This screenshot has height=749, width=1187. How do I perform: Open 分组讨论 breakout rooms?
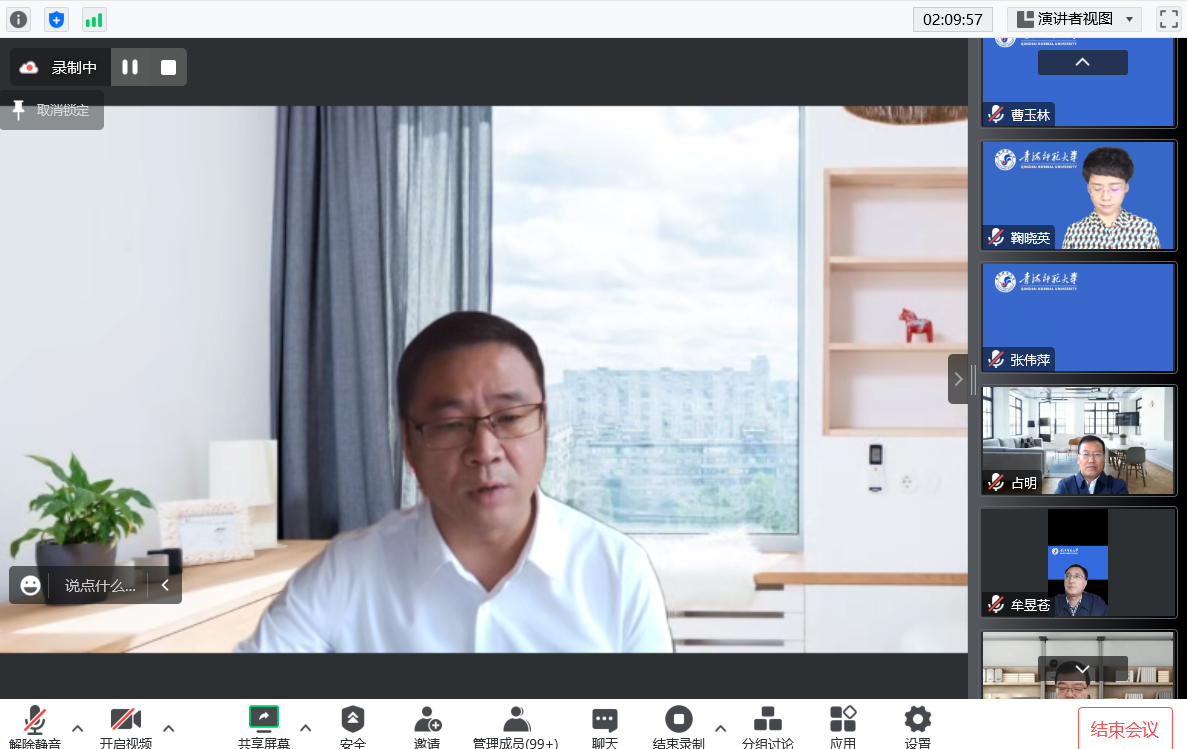[767, 725]
